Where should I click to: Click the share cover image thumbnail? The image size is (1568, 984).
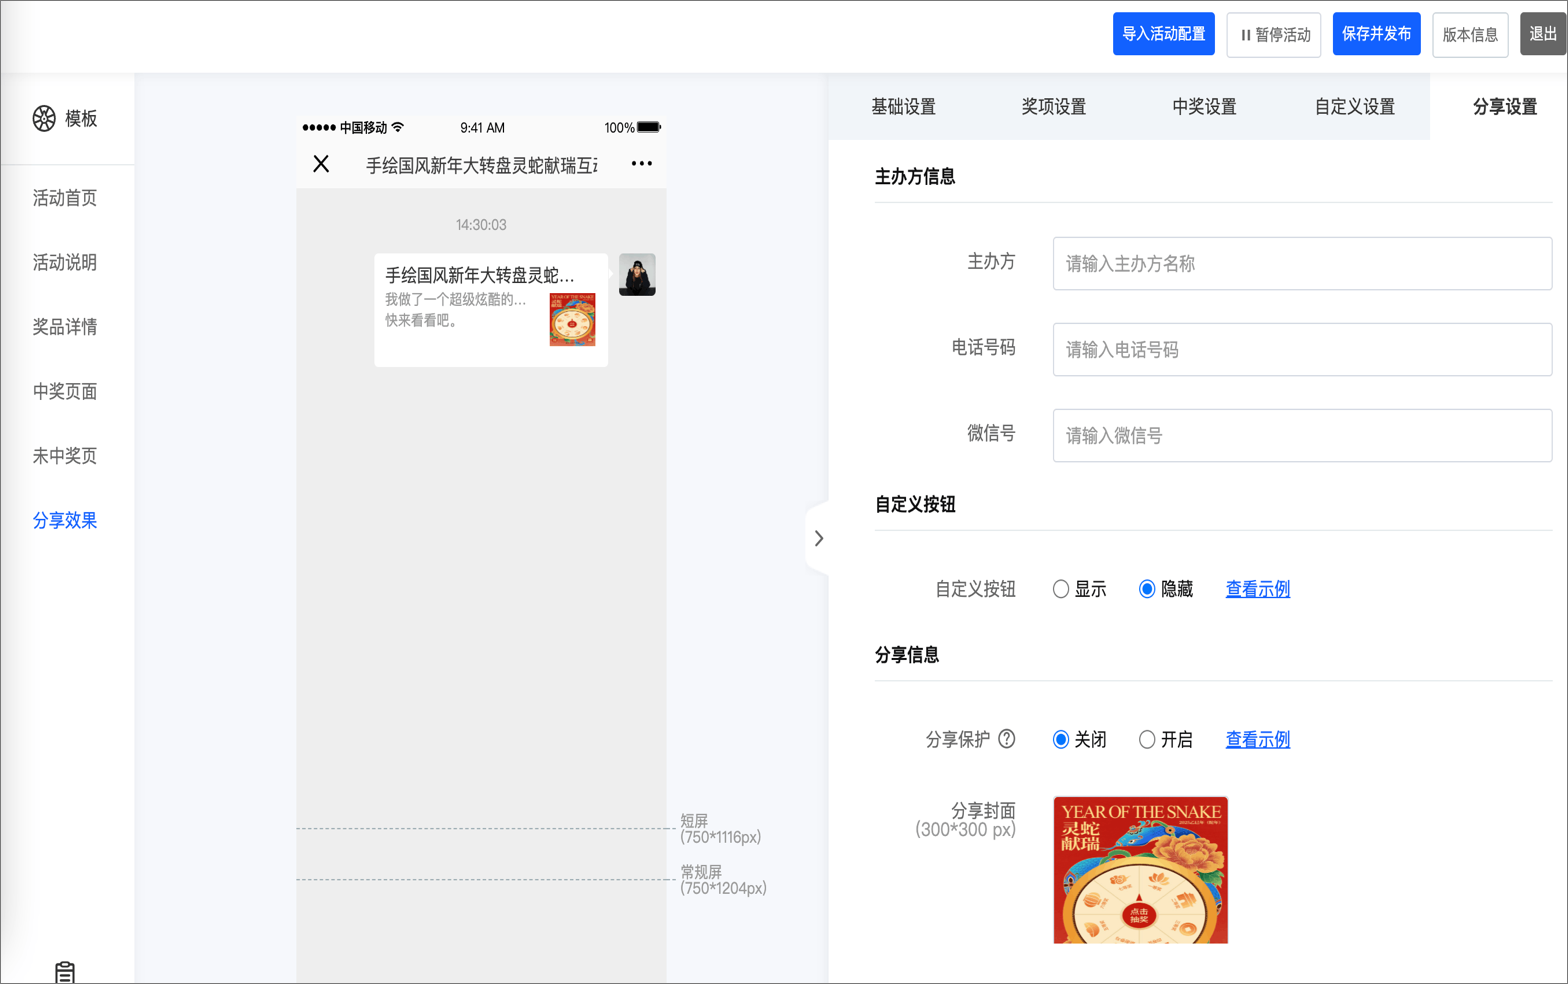(1140, 869)
